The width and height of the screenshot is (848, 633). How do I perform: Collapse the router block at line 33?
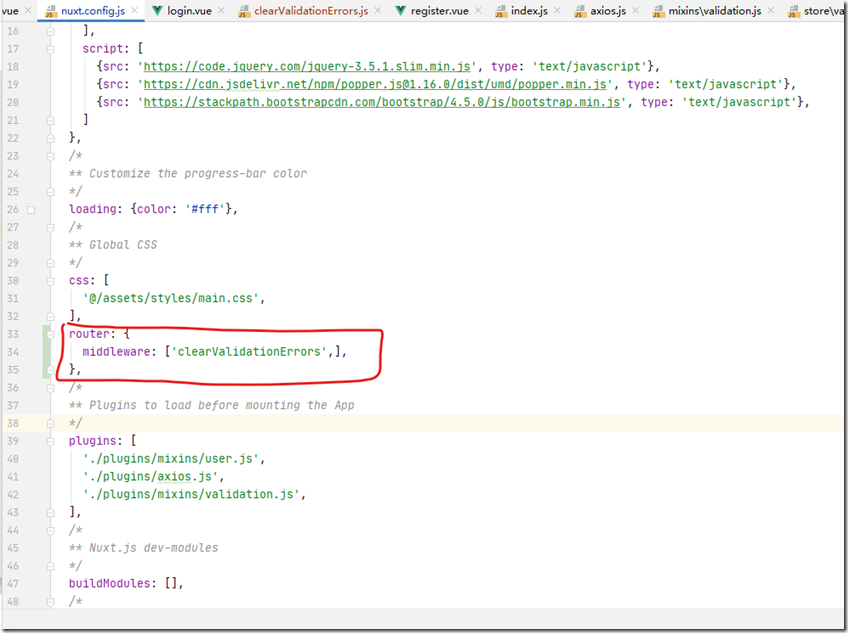coord(50,334)
